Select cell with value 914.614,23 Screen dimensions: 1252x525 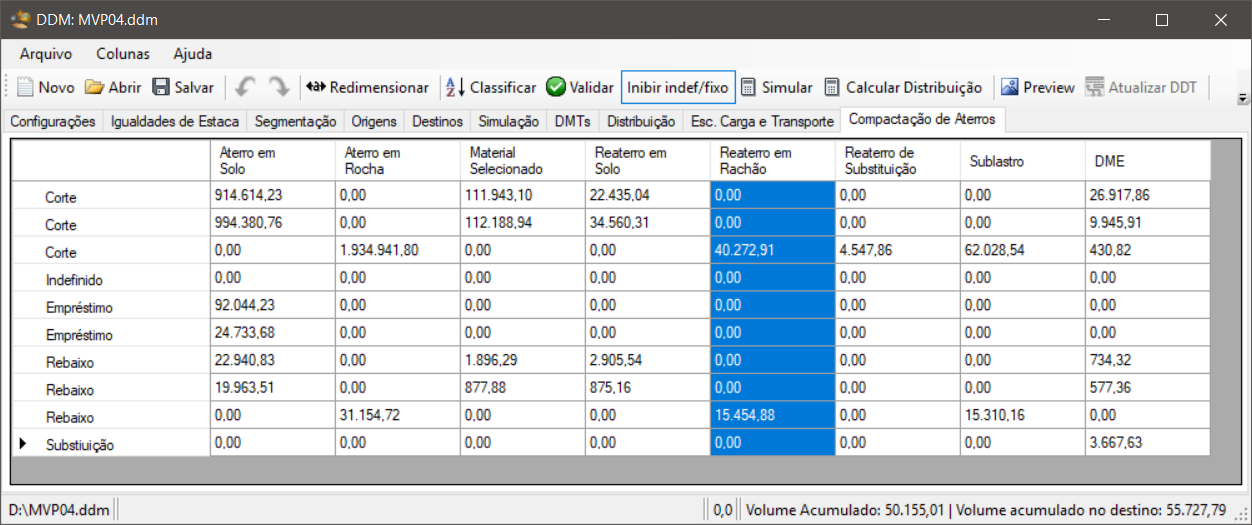272,195
